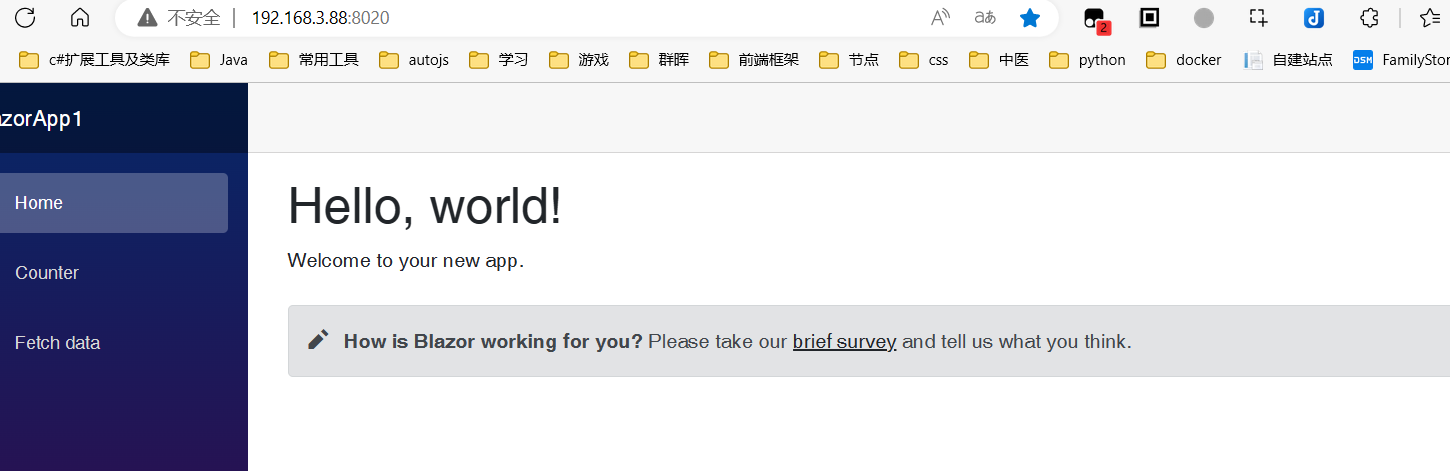Toggle the blue favorite star icon

(1030, 17)
